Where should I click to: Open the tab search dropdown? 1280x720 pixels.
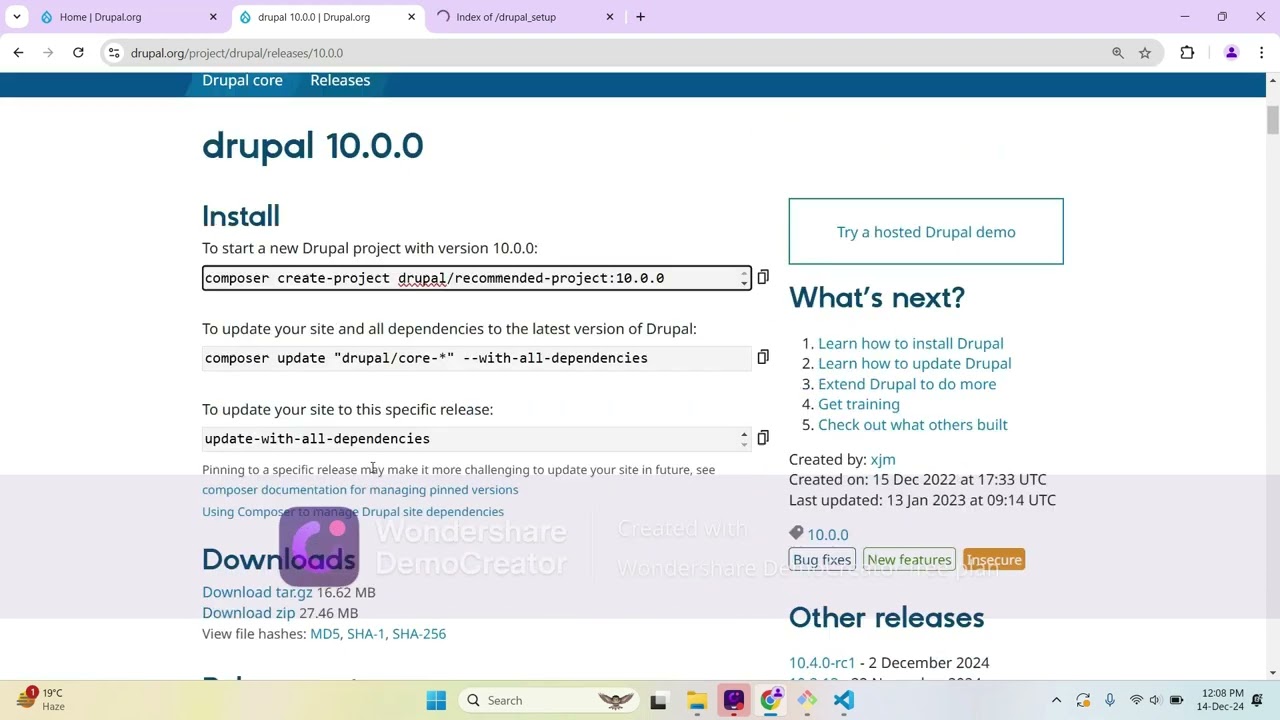tap(17, 17)
